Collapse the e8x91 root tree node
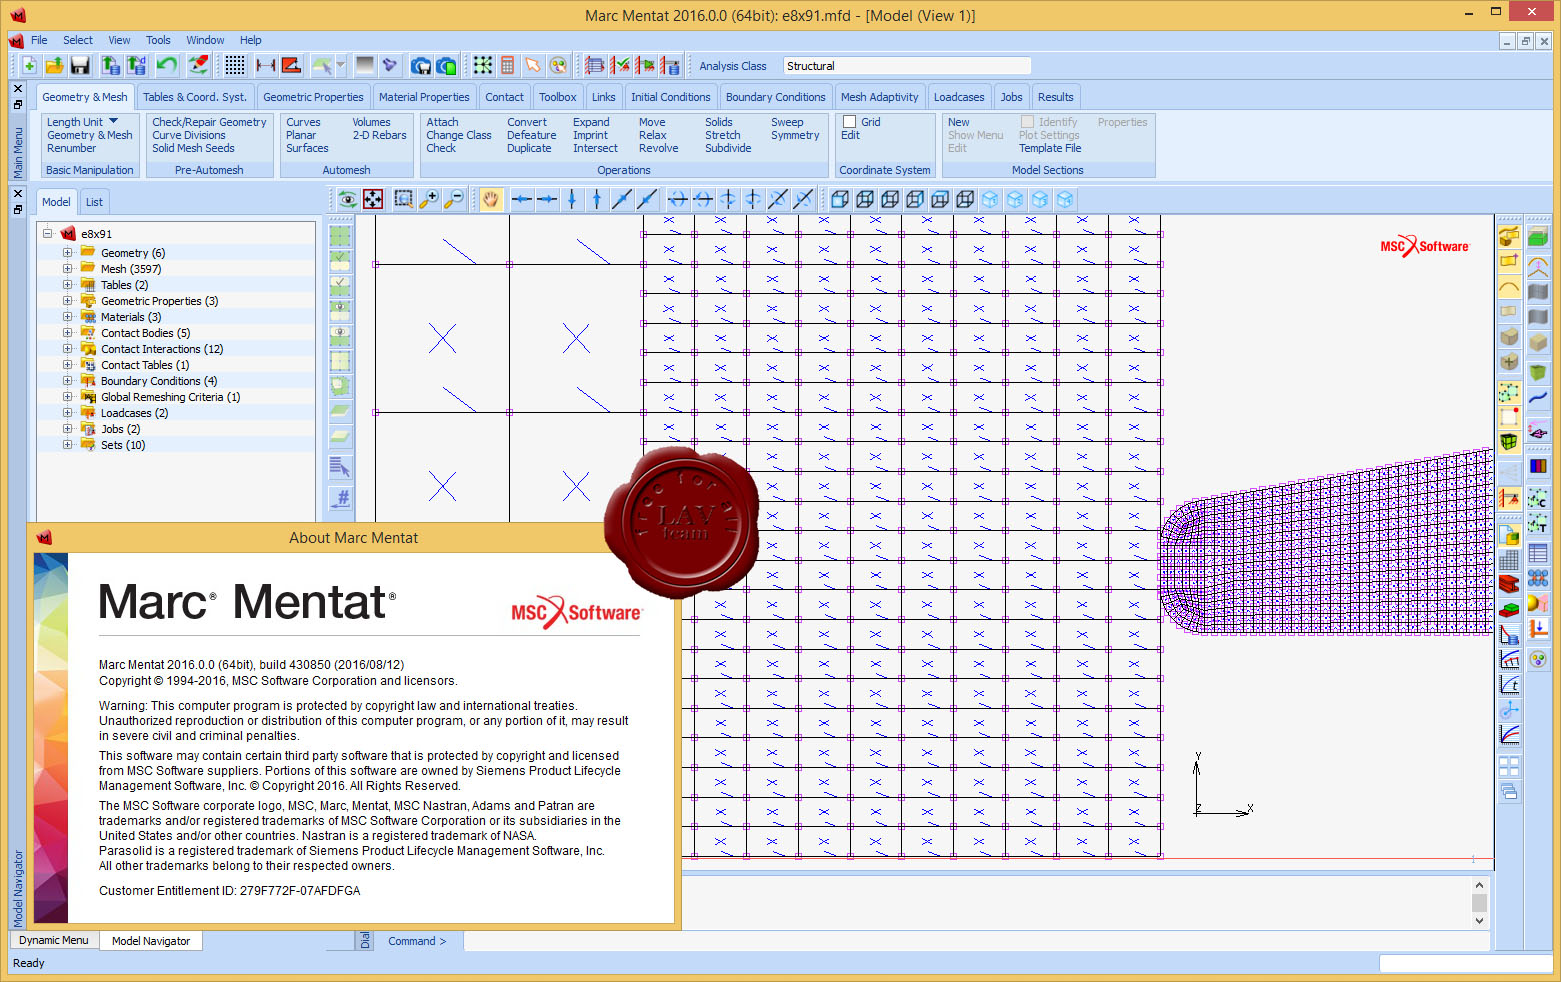This screenshot has width=1561, height=982. click(x=47, y=234)
